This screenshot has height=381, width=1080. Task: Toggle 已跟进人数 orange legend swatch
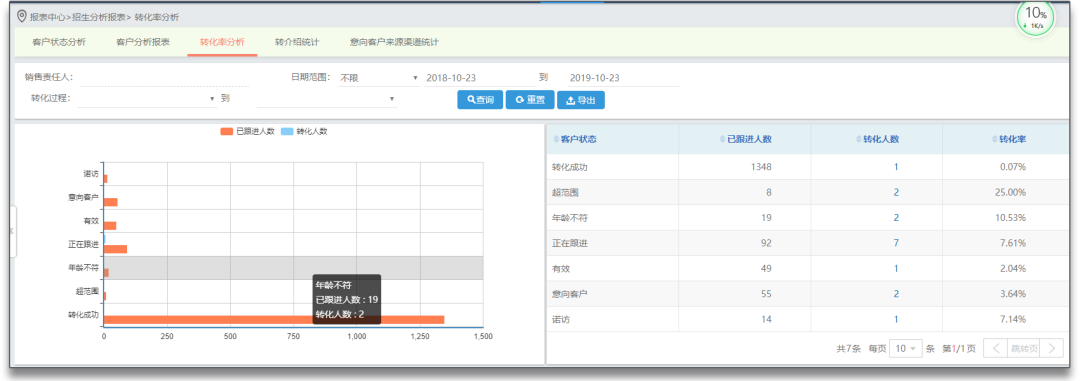pyautogui.click(x=227, y=132)
